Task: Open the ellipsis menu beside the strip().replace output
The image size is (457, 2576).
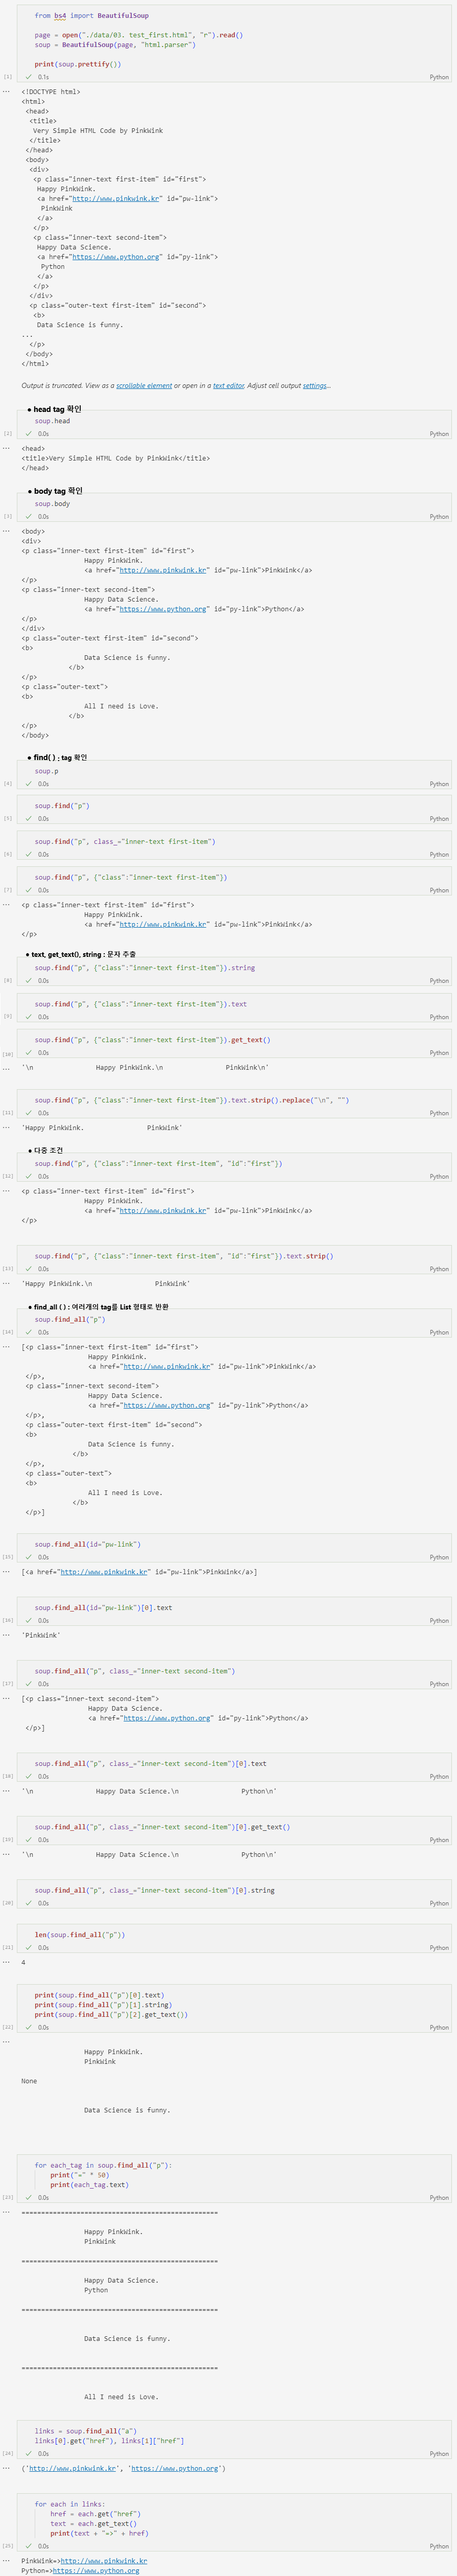Action: click(6, 1128)
